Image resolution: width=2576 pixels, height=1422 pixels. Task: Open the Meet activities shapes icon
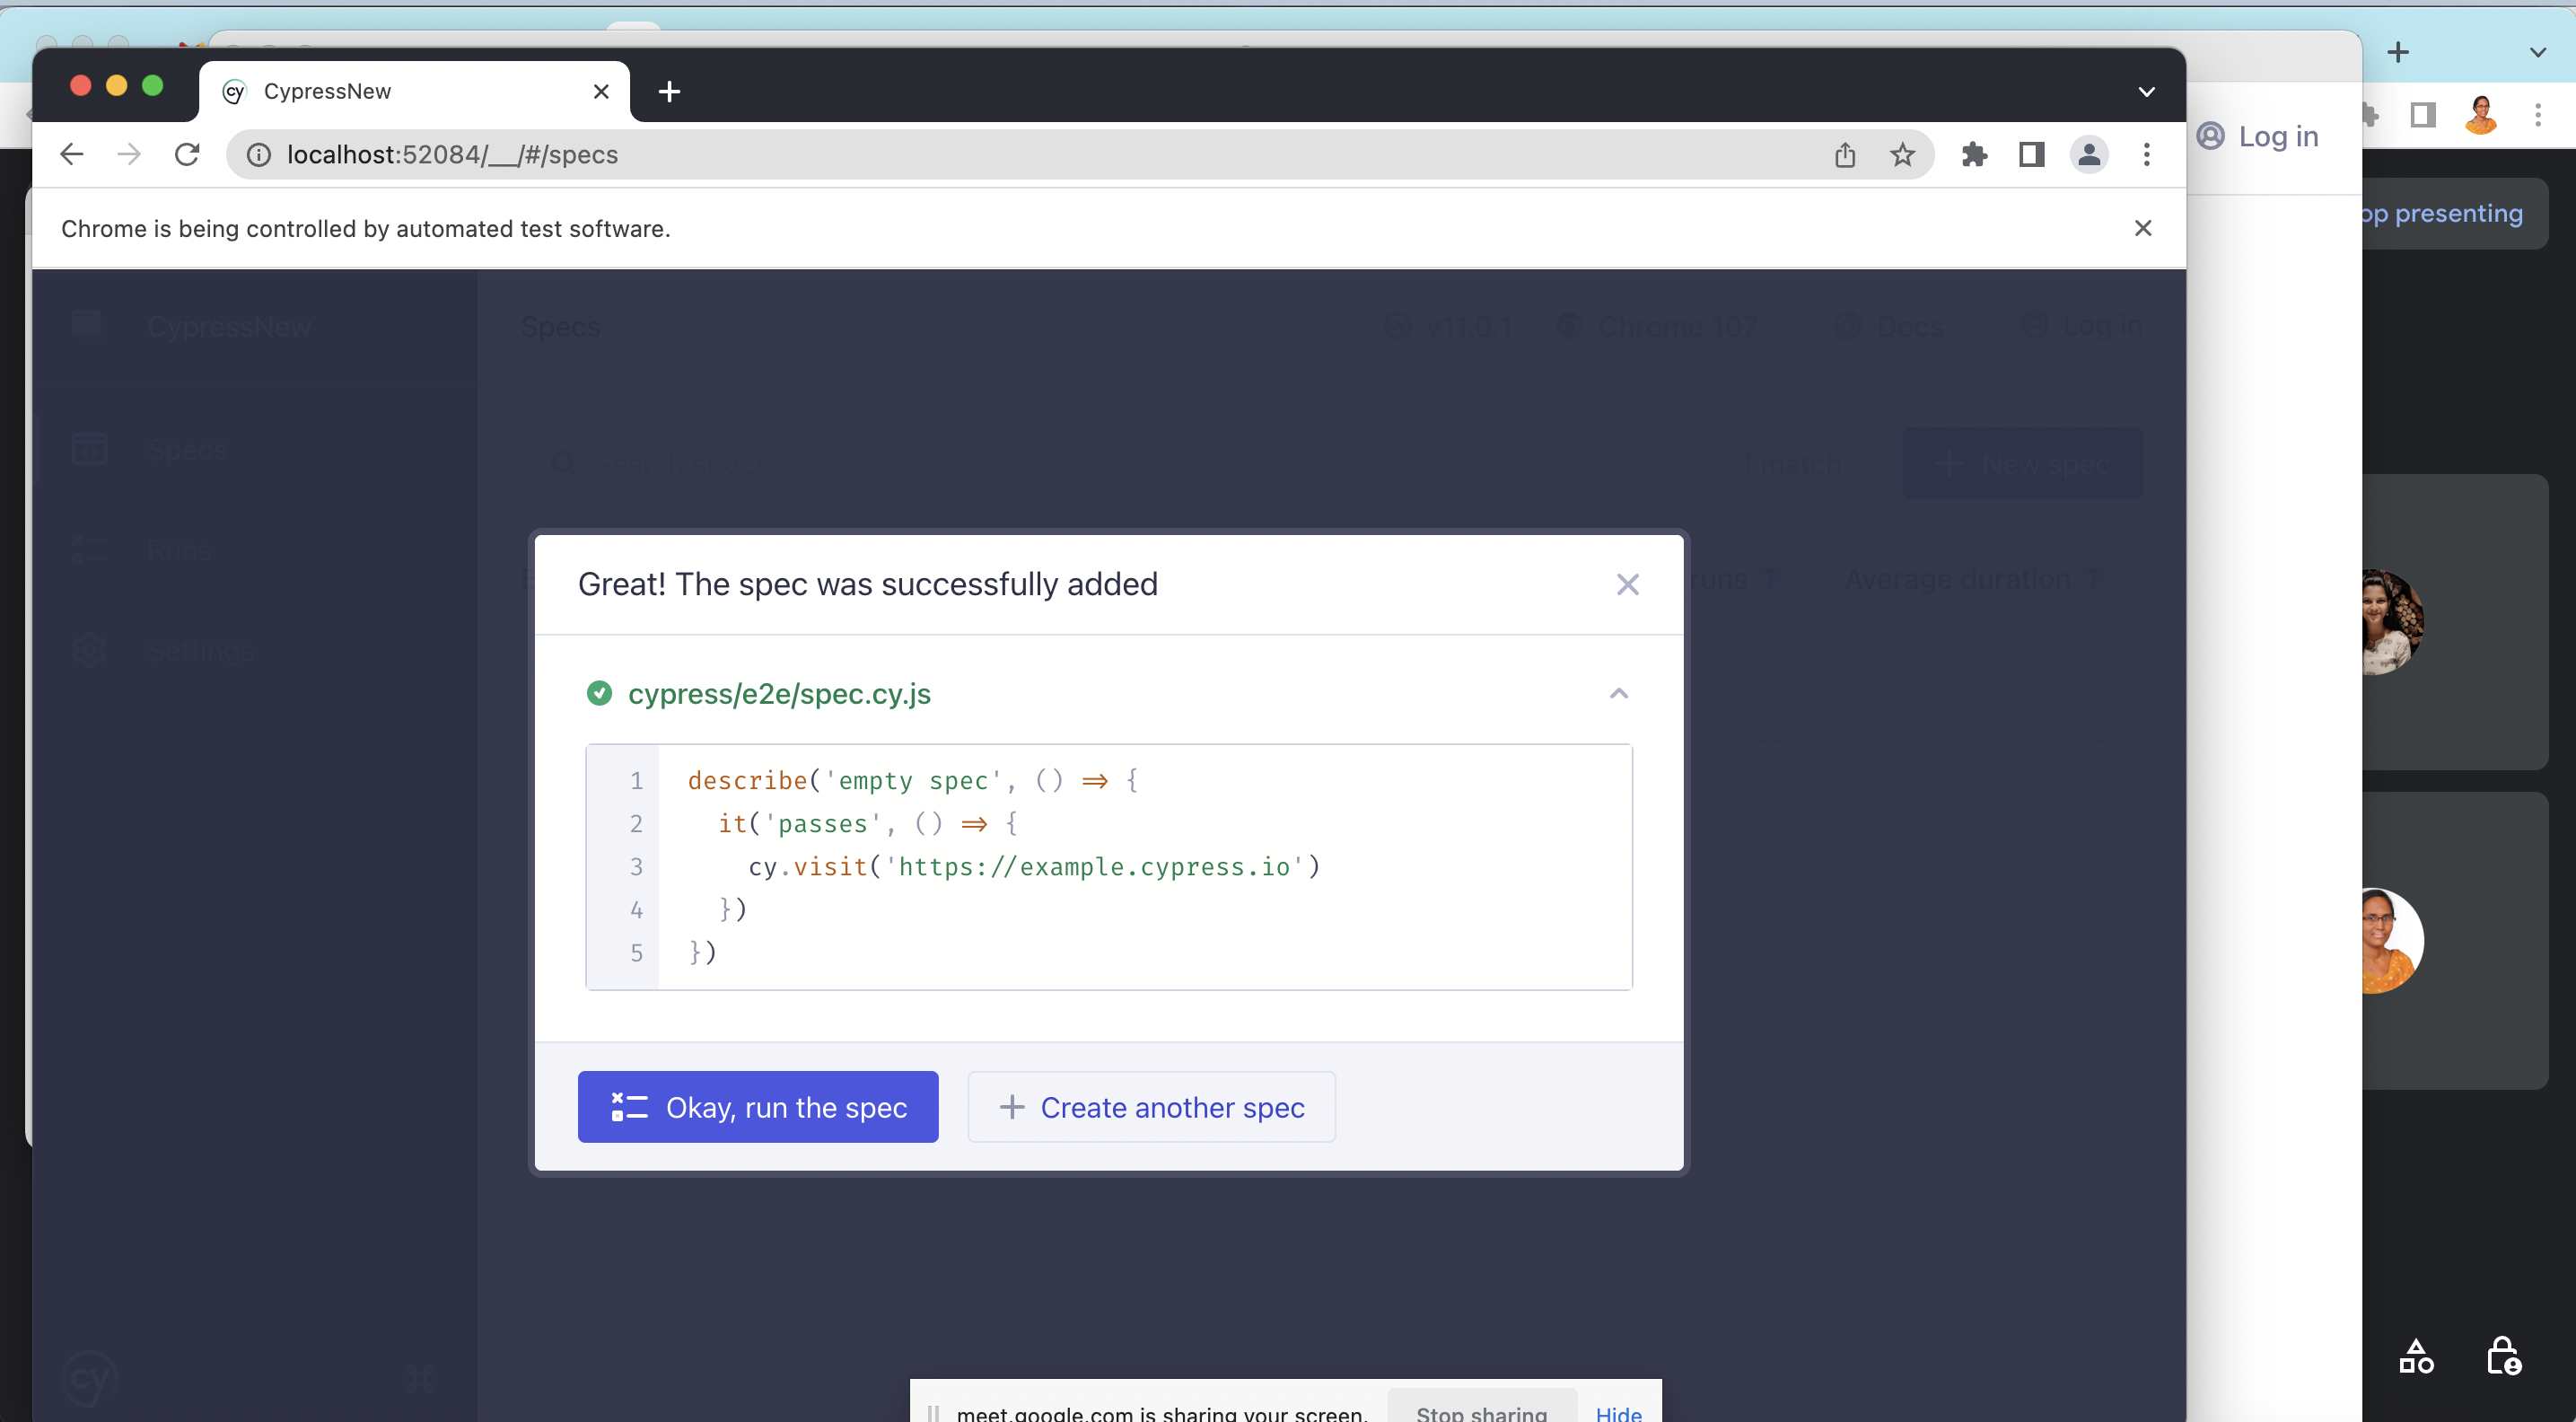(x=2416, y=1357)
